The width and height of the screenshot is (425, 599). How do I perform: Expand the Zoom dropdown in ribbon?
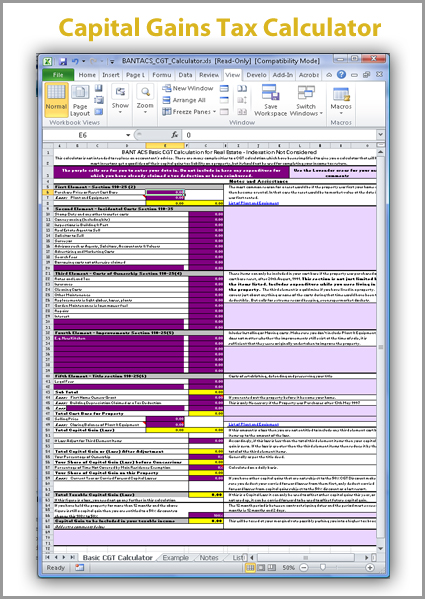coord(145,100)
